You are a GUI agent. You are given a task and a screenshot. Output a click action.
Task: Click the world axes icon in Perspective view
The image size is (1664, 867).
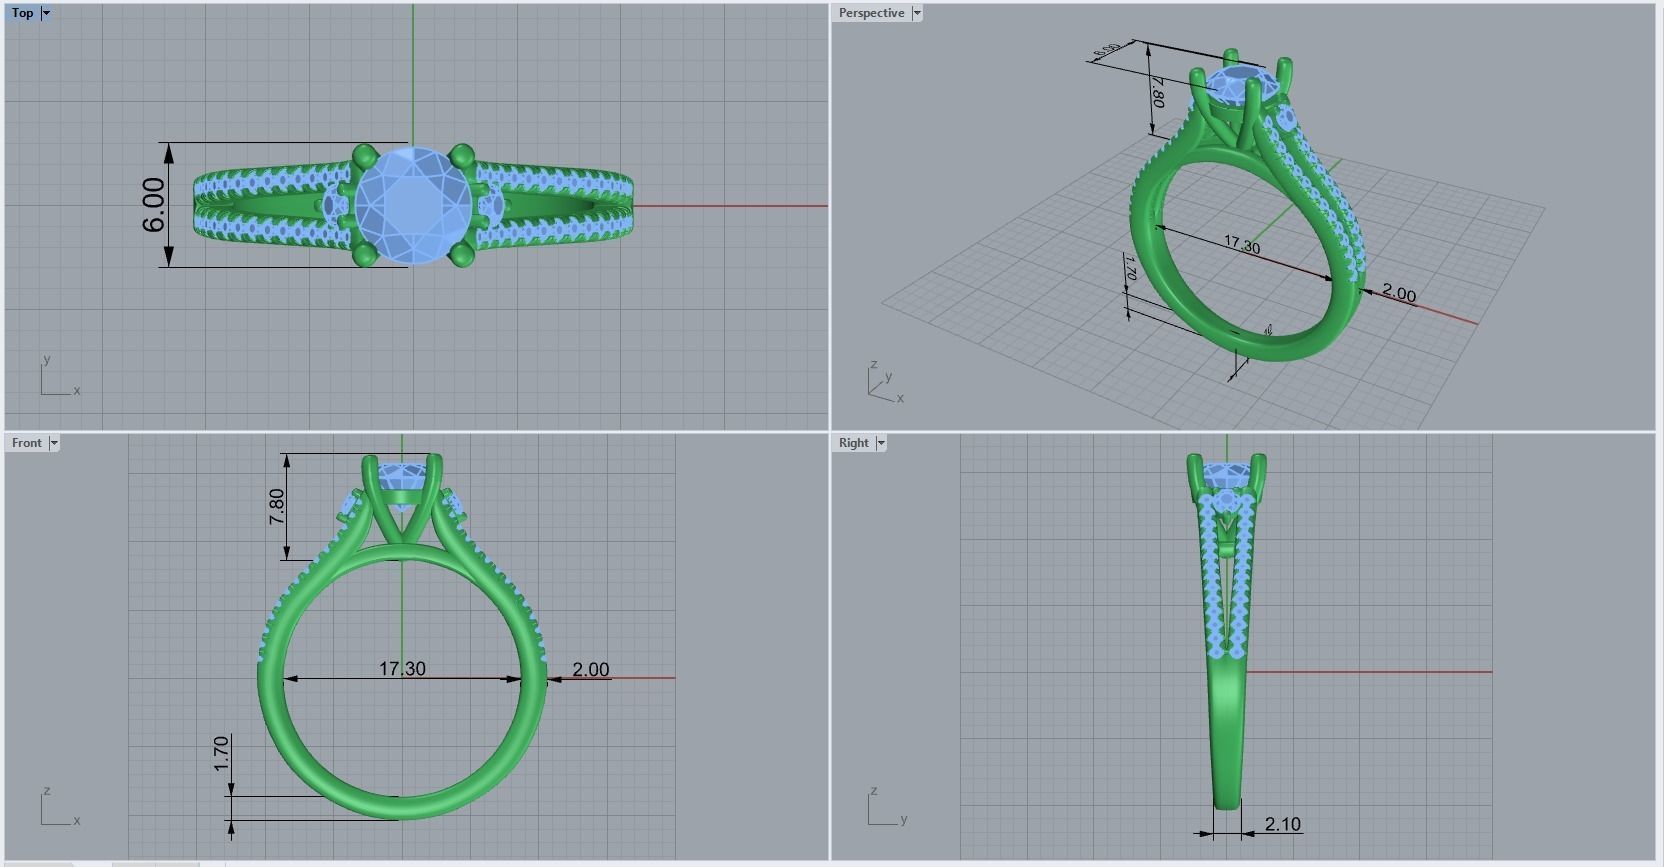click(x=884, y=382)
